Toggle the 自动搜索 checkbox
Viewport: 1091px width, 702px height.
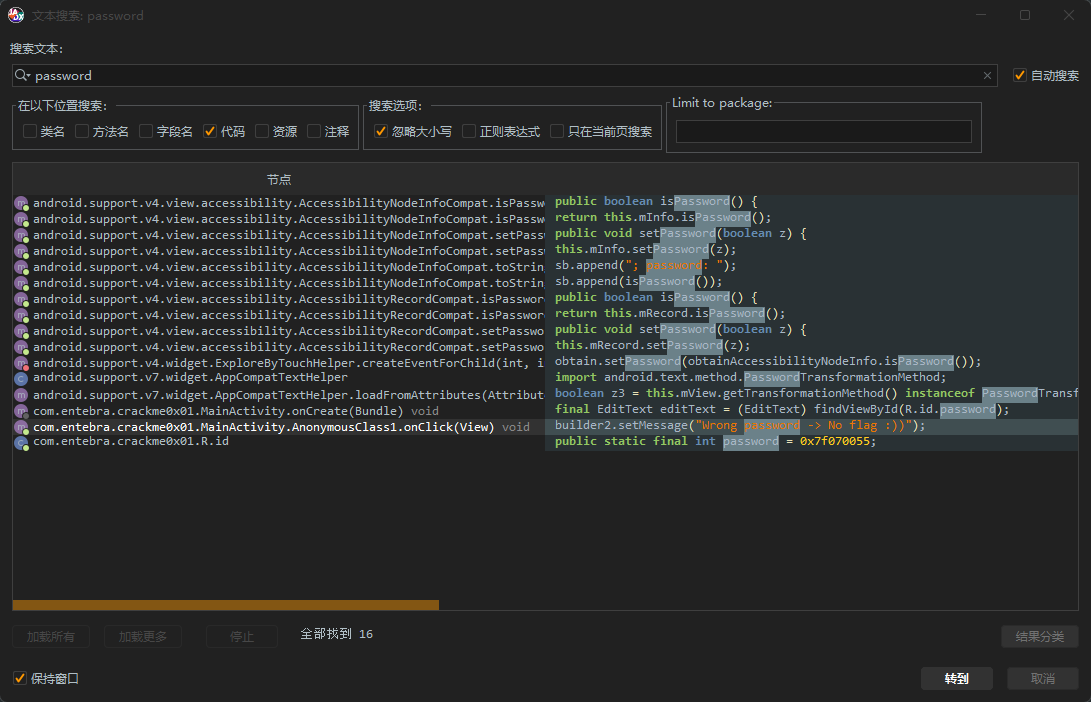click(1019, 75)
